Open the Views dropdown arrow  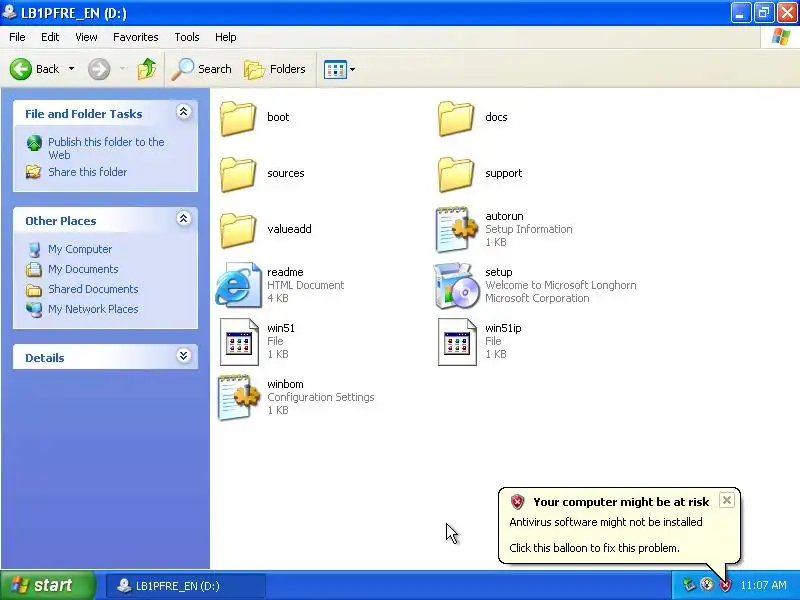click(352, 69)
